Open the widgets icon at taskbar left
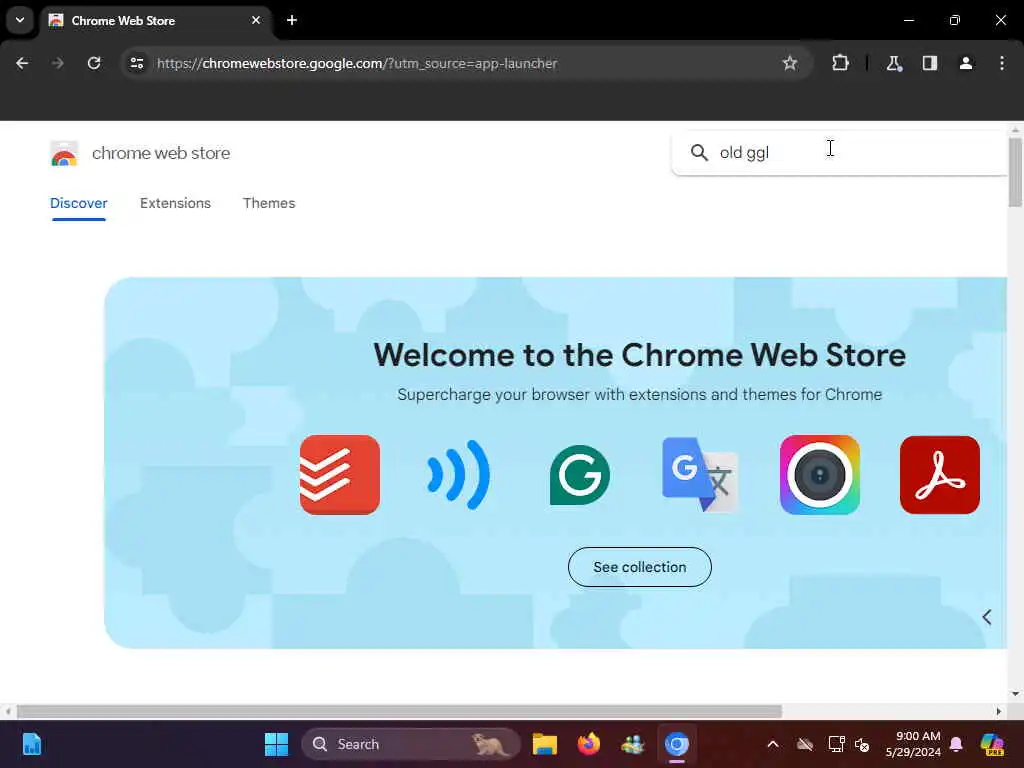Viewport: 1024px width, 768px height. (x=31, y=744)
